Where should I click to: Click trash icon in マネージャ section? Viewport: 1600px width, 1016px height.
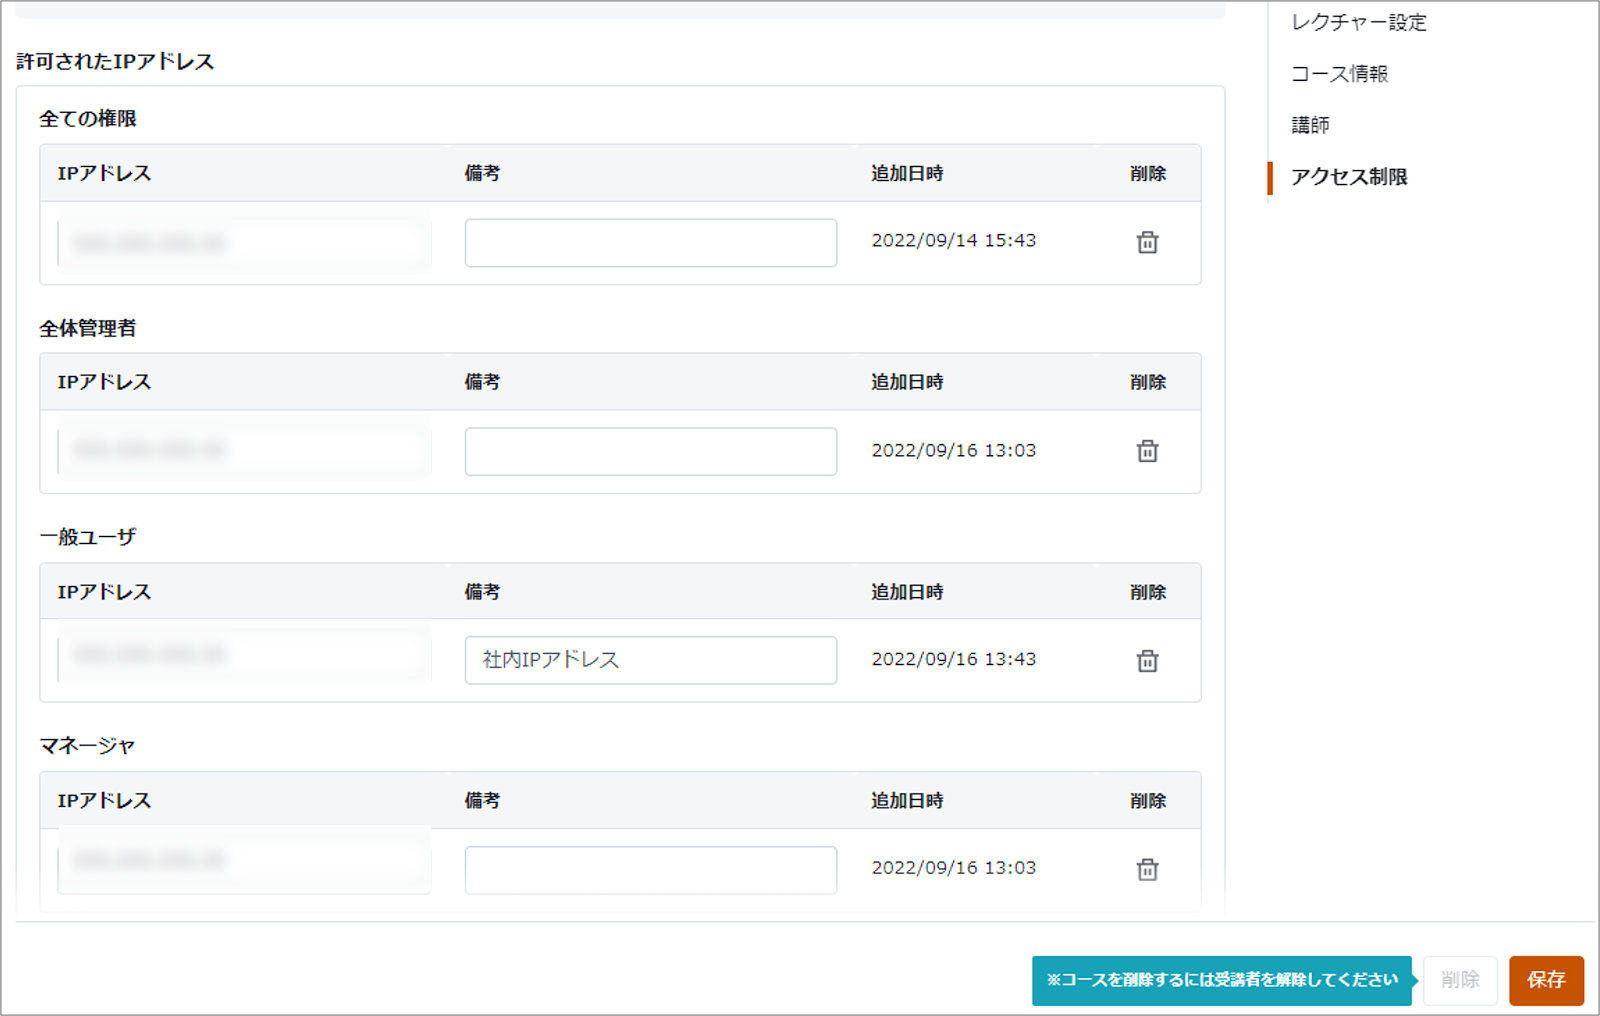coord(1147,870)
